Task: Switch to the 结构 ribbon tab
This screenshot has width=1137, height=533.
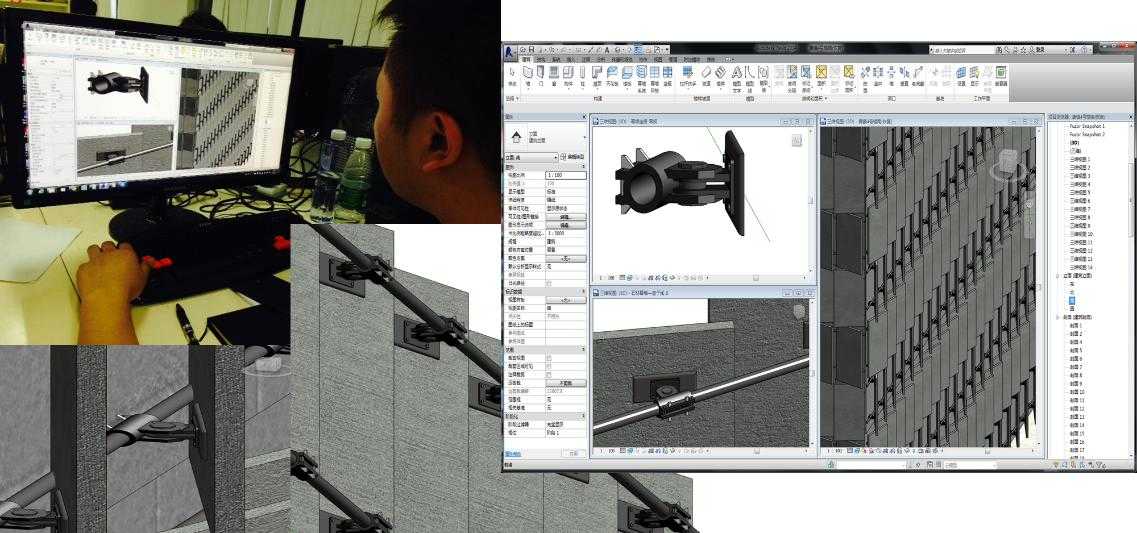Action: click(x=542, y=59)
